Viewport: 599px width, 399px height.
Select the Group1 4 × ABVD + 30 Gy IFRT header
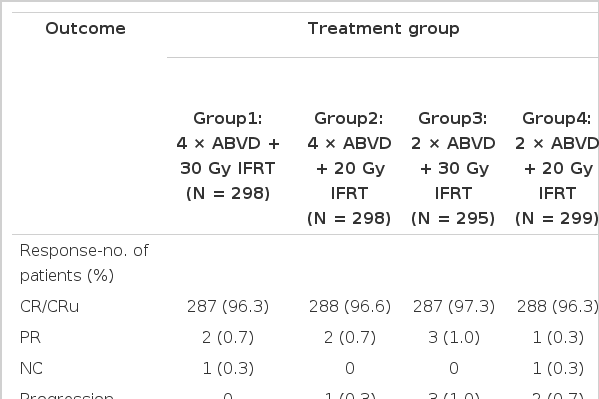point(228,156)
